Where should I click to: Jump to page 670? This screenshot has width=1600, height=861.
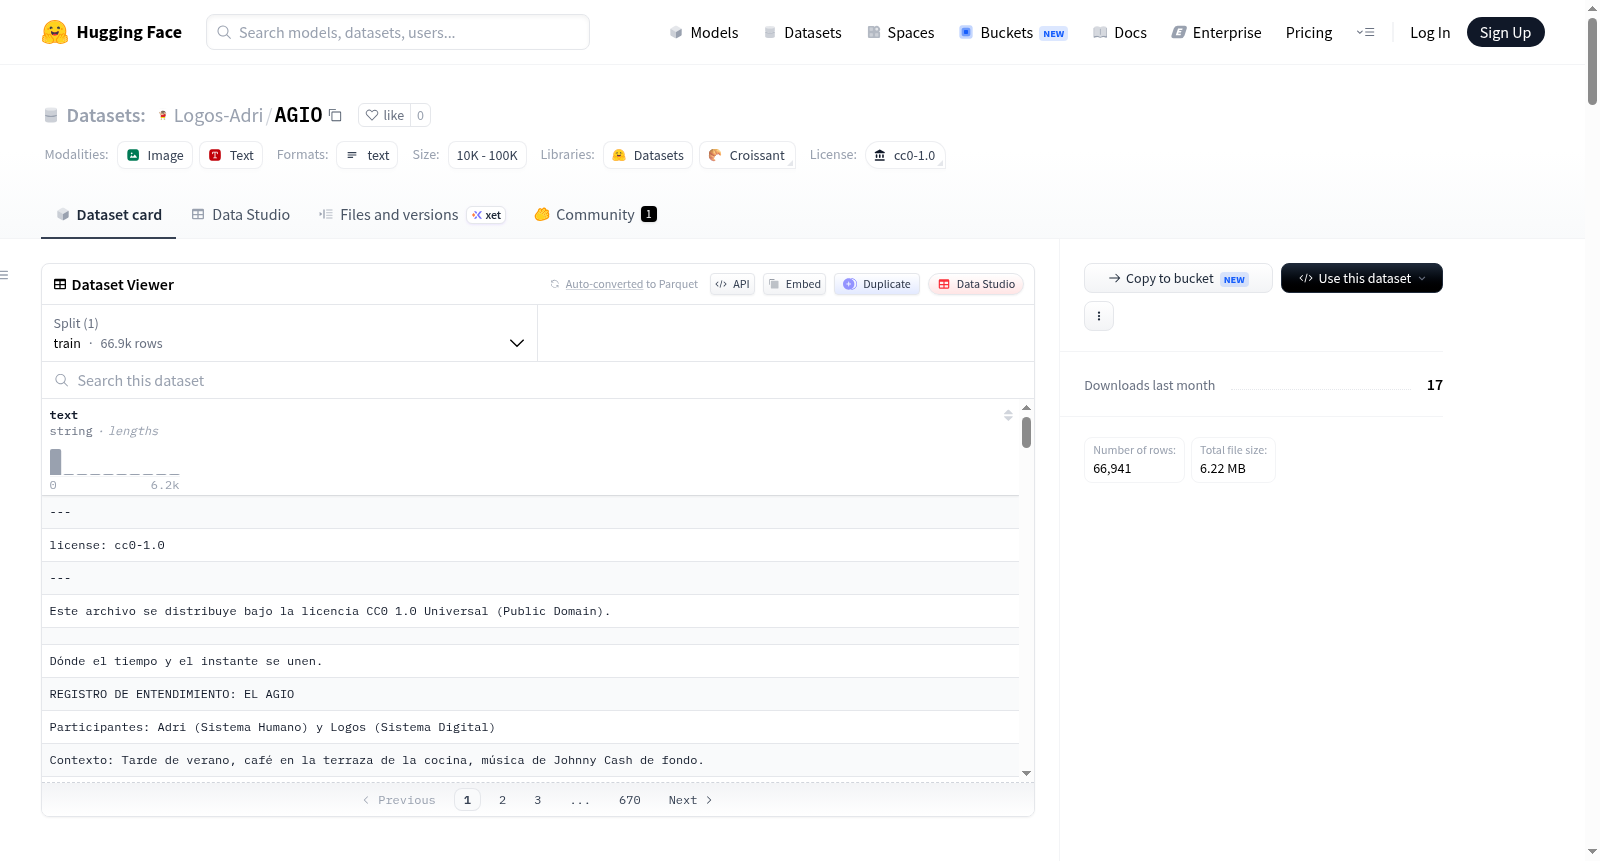point(630,800)
